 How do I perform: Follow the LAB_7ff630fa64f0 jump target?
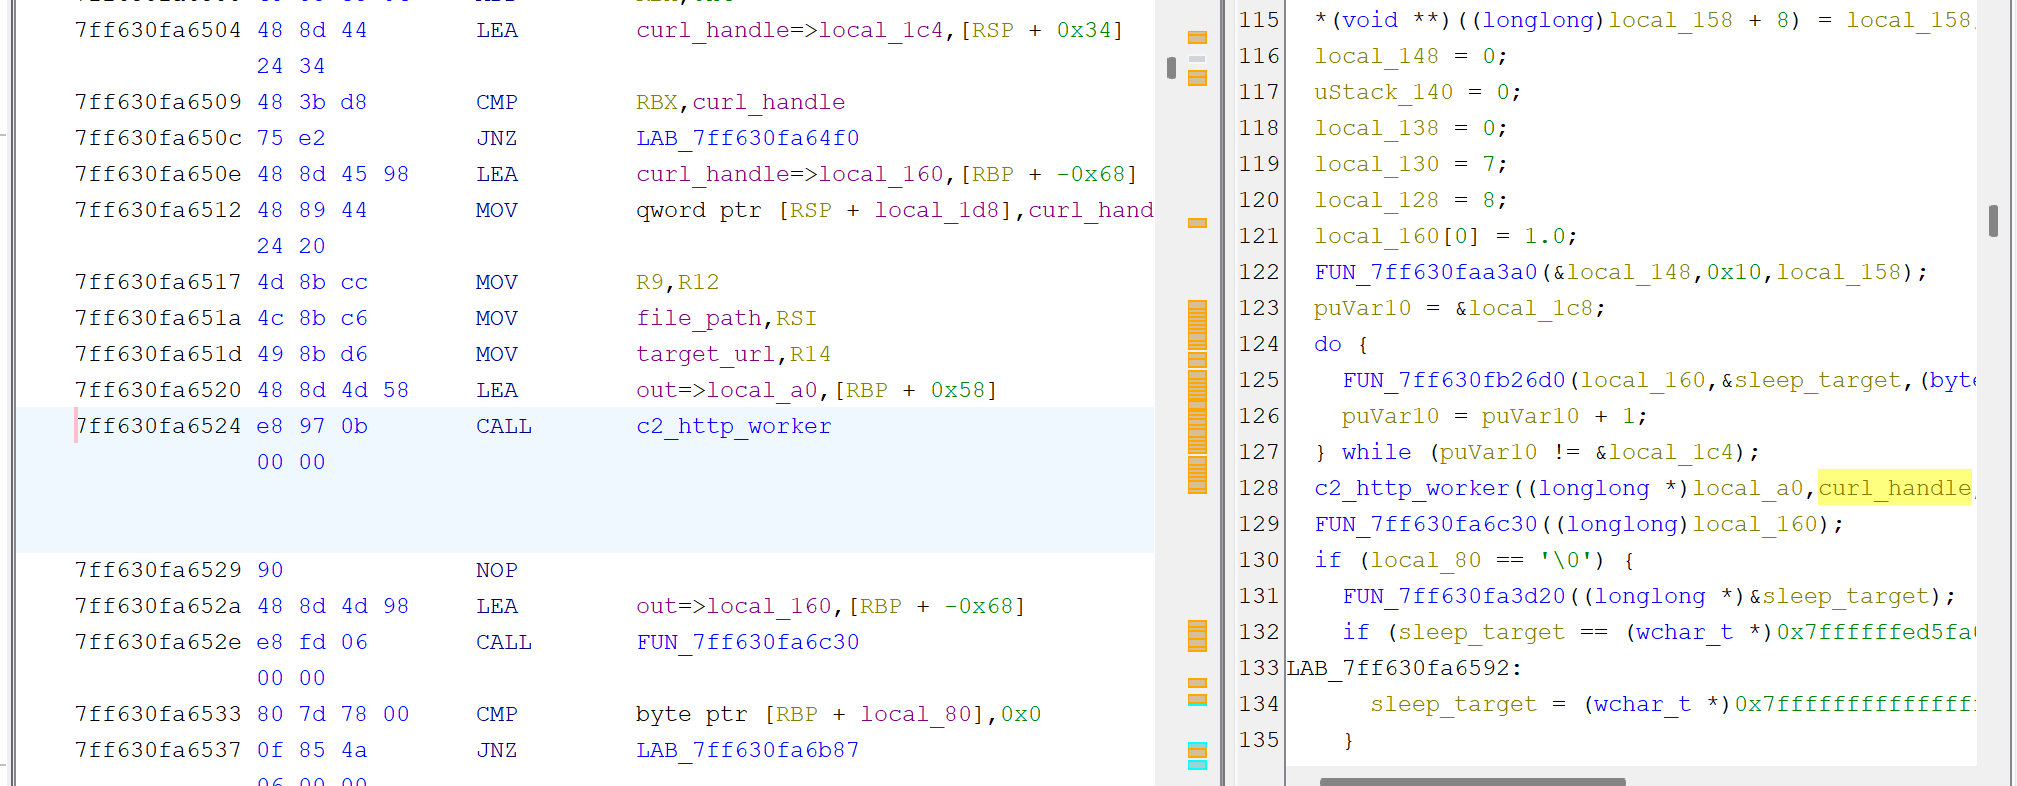coord(747,138)
